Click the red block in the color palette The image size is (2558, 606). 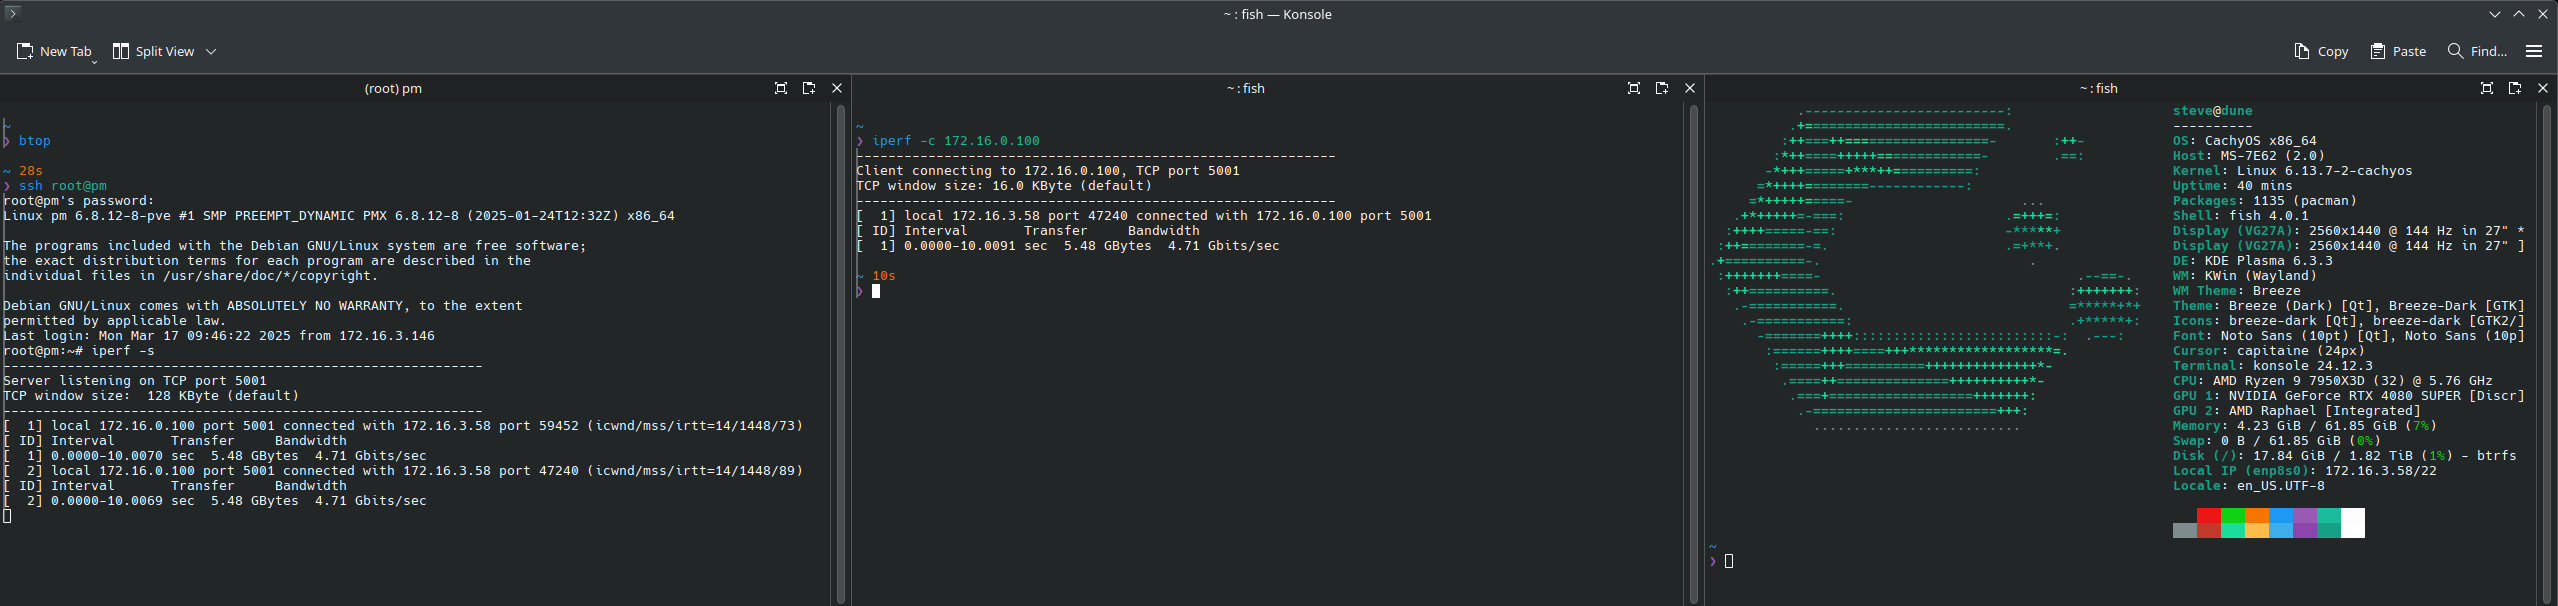[x=2208, y=516]
